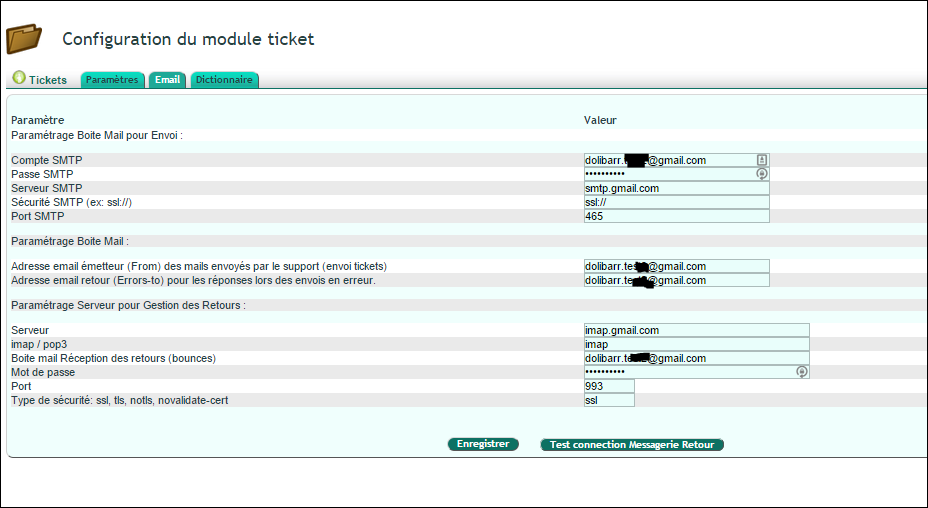Click the bounces reception mailbox field
Viewport: 928px width, 508px height.
(x=697, y=358)
